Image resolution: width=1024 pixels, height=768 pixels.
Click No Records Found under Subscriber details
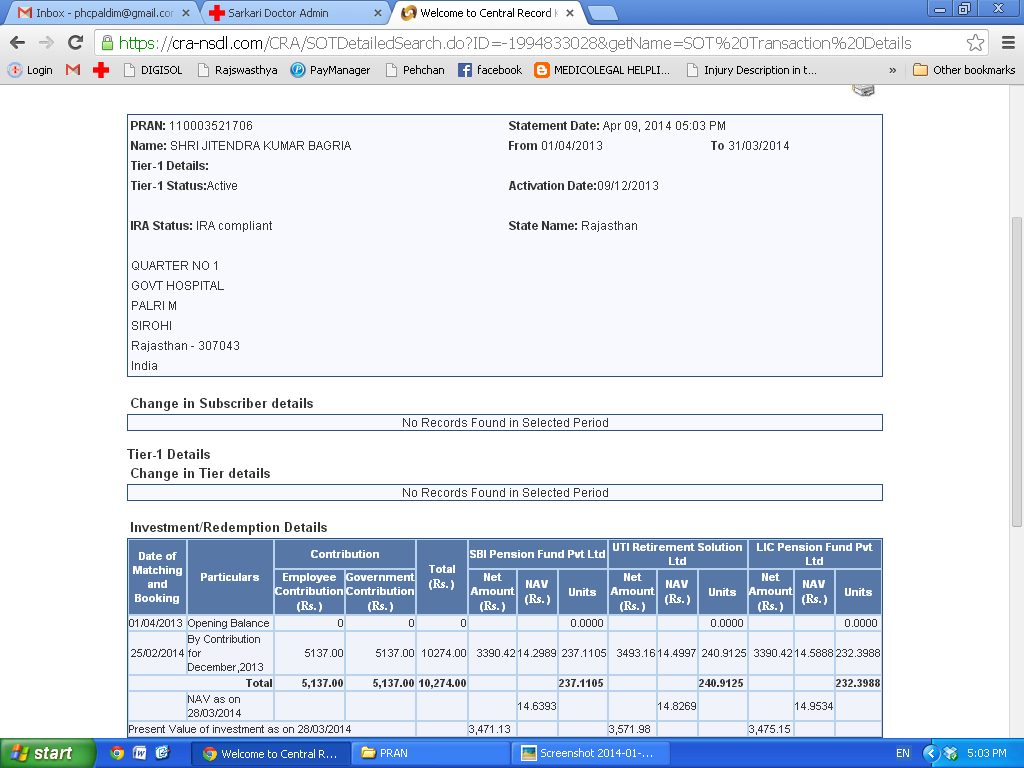(x=505, y=423)
